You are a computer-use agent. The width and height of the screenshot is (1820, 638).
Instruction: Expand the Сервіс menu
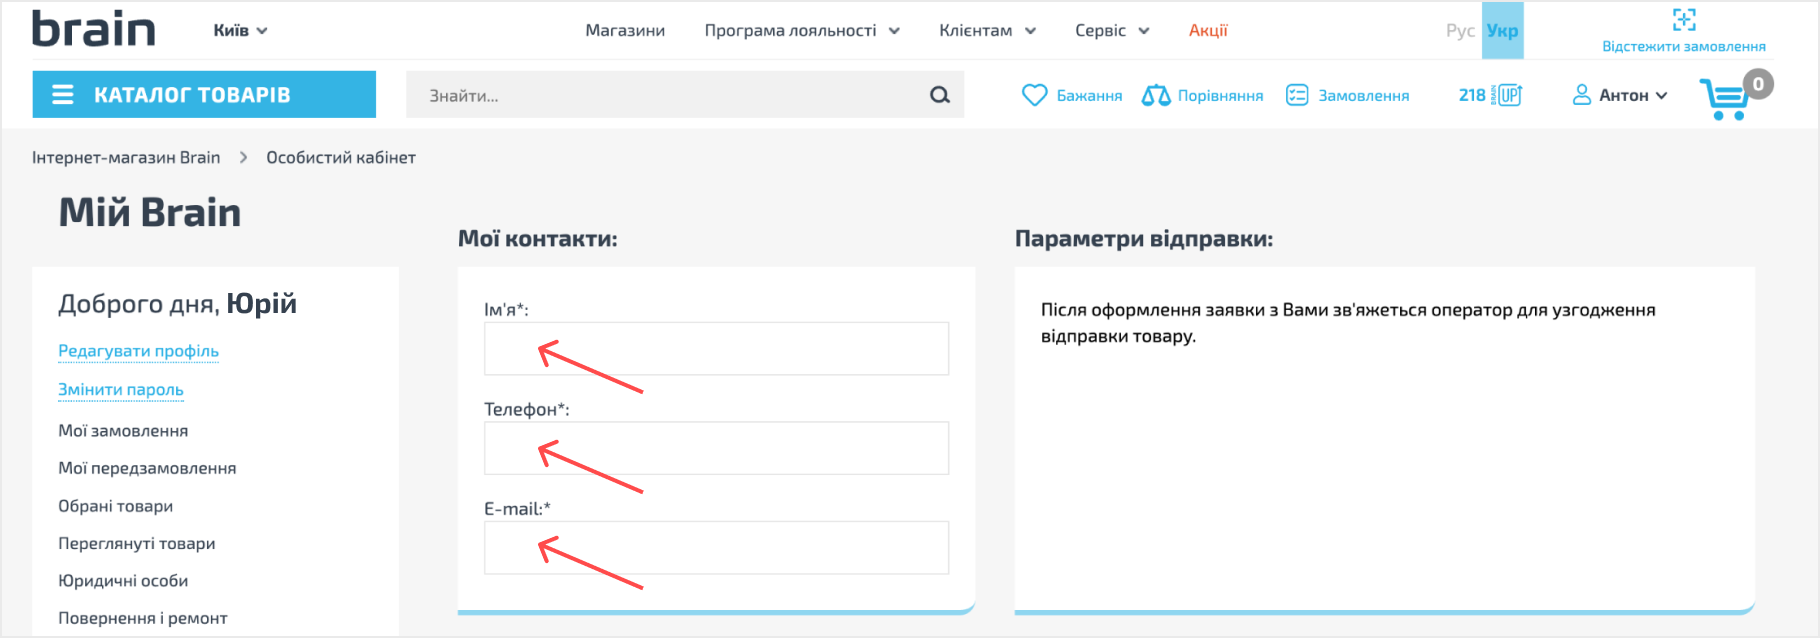(x=1112, y=31)
